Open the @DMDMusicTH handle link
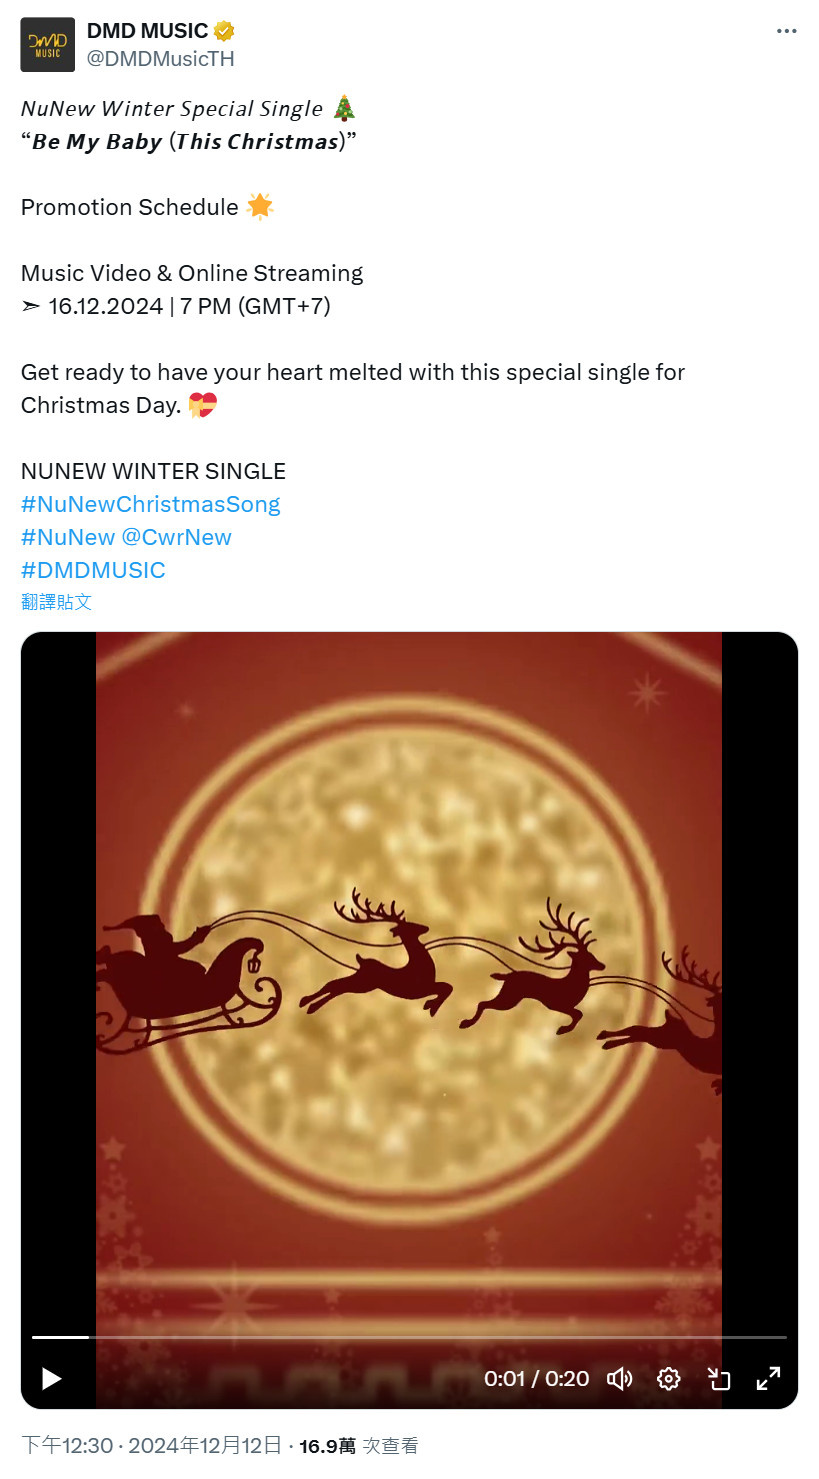 point(161,59)
